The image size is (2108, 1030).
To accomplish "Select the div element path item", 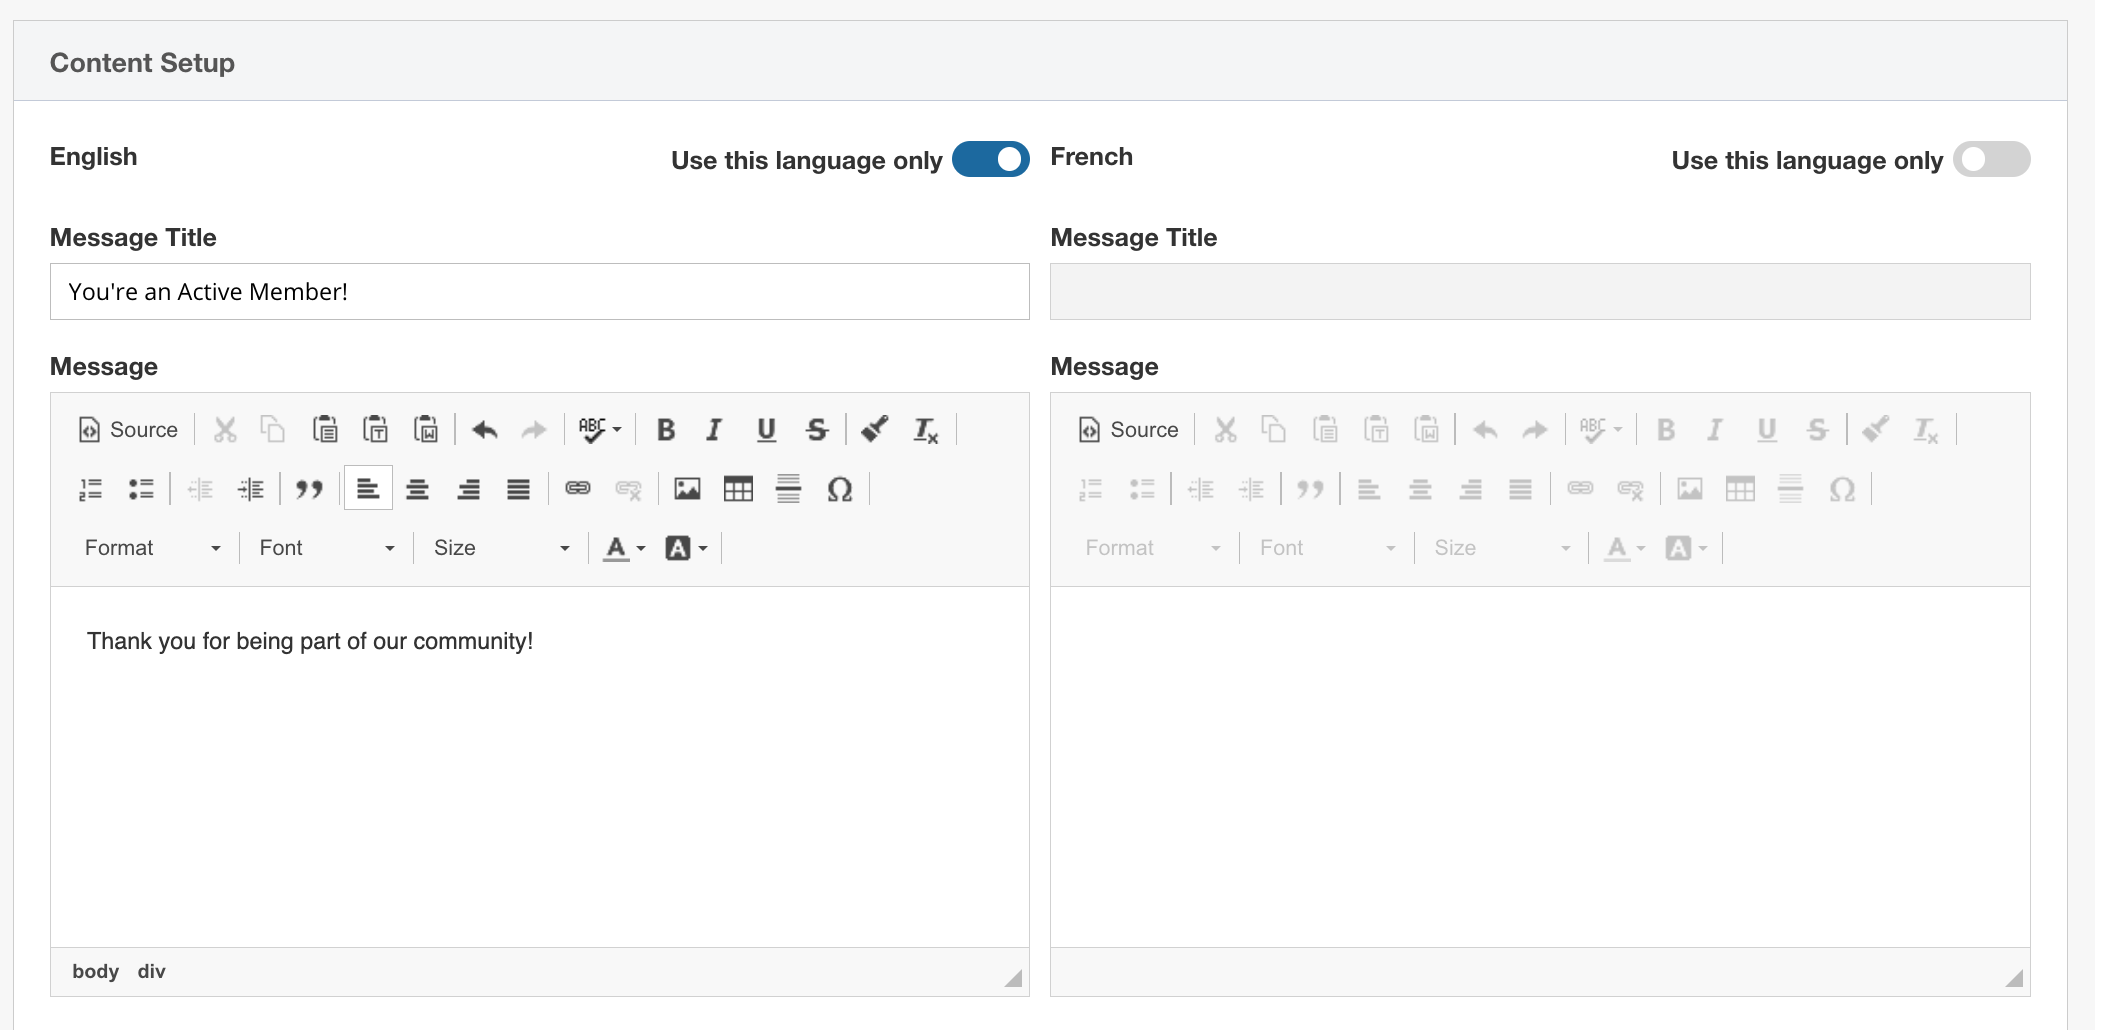I will [151, 972].
